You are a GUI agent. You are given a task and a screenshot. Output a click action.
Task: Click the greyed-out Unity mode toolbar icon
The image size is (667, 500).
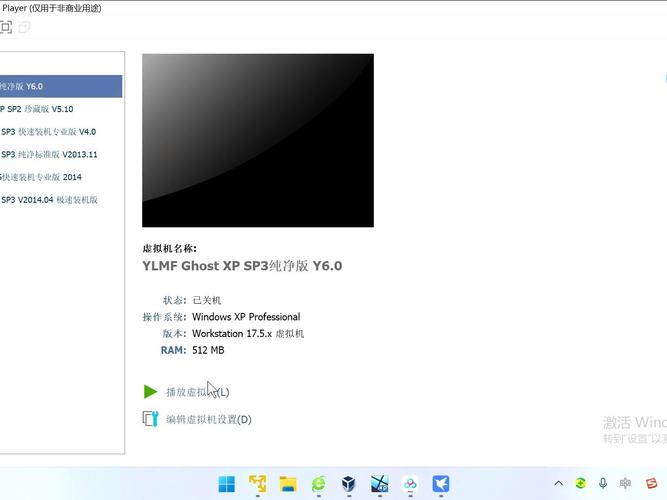point(24,28)
